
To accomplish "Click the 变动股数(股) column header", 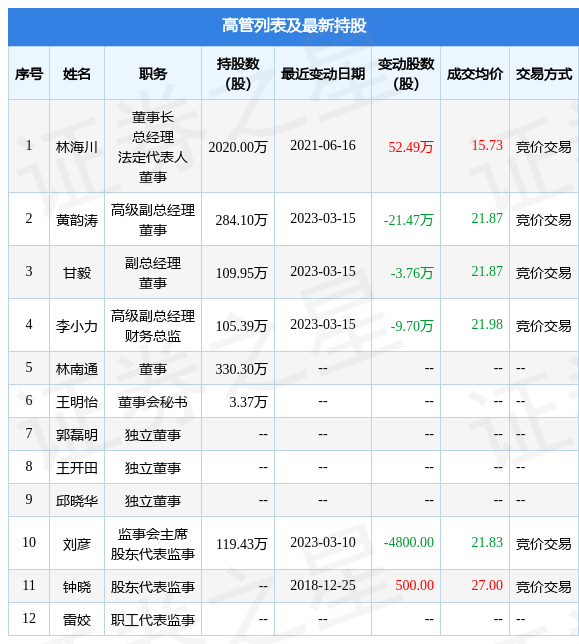I will point(406,74).
